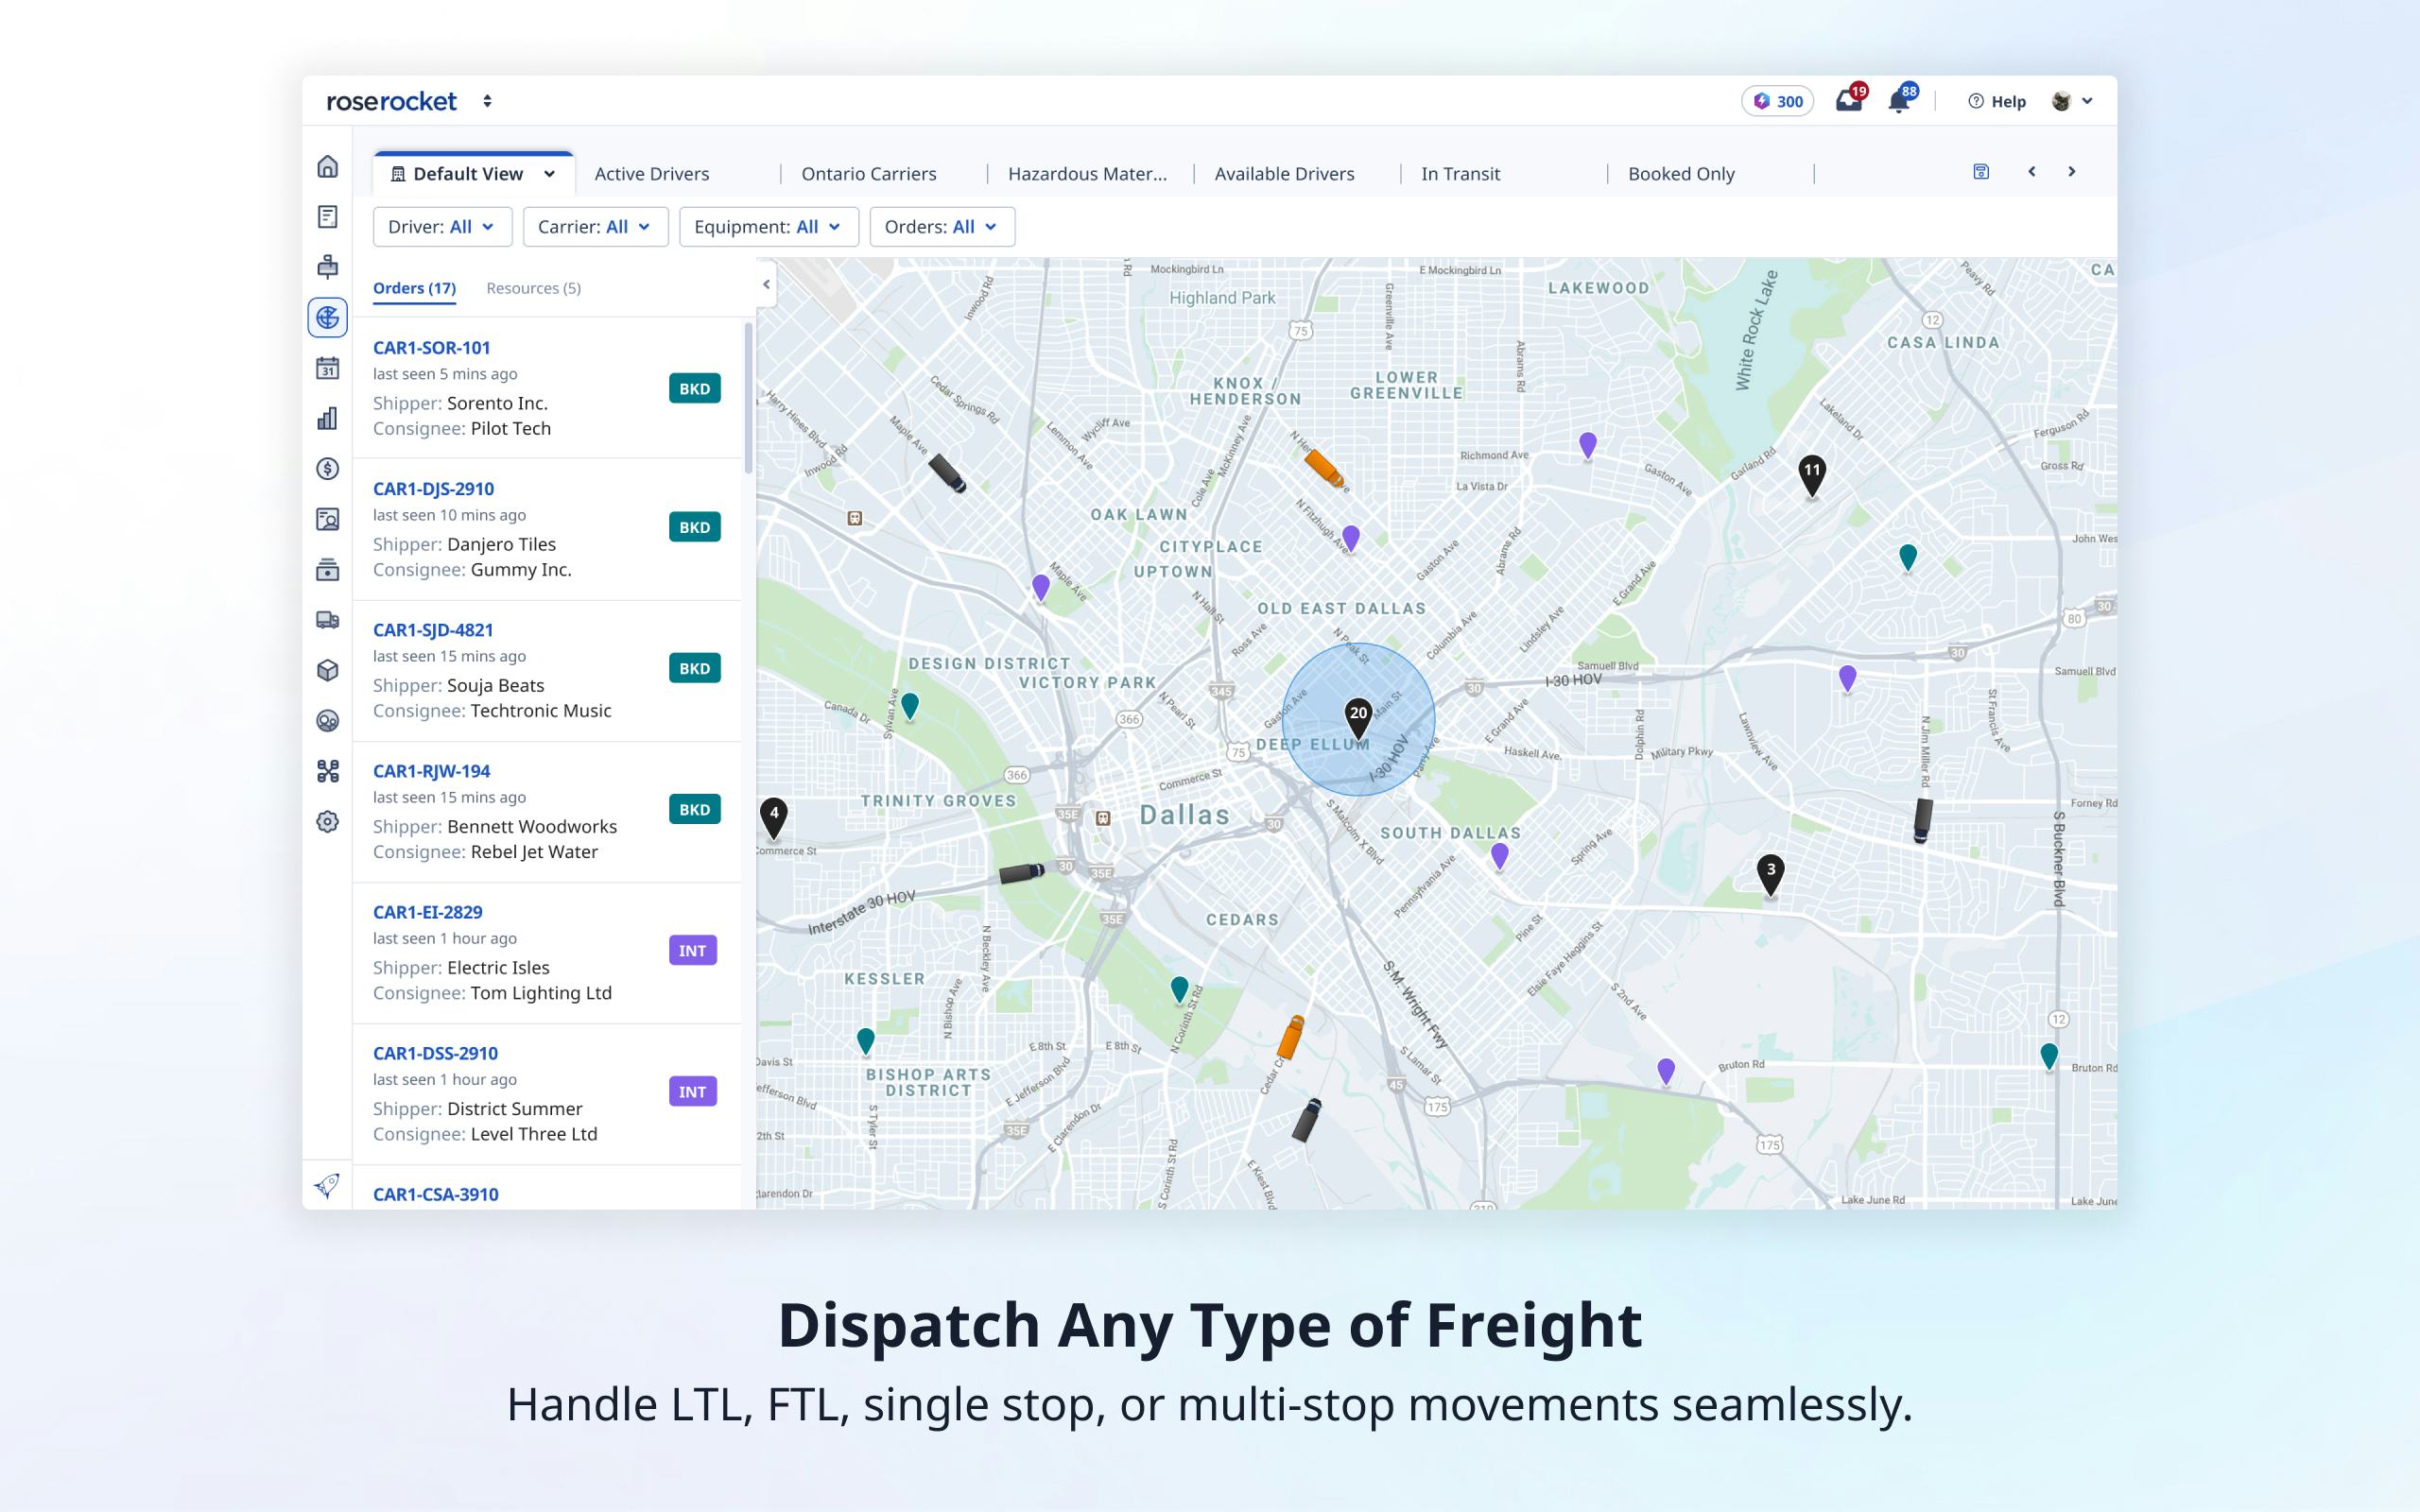2420x1512 pixels.
Task: Expand the Driver filter dropdown
Action: pos(442,227)
